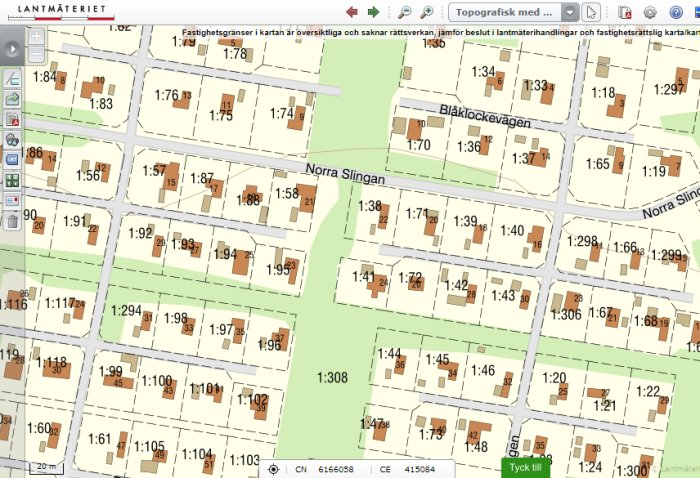Activate the pointer selection tool

click(591, 12)
